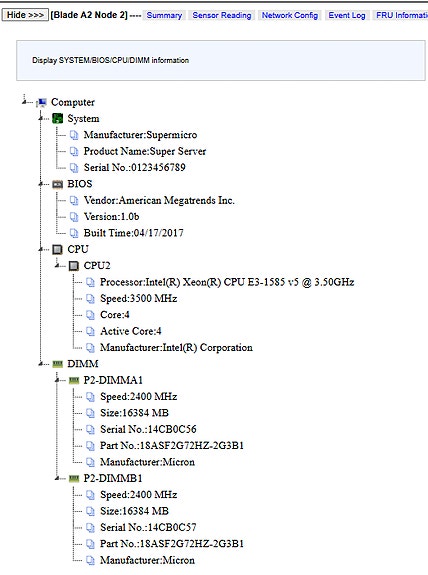This screenshot has height=575, width=428.
Task: Go to the Event Log tab
Action: (347, 15)
